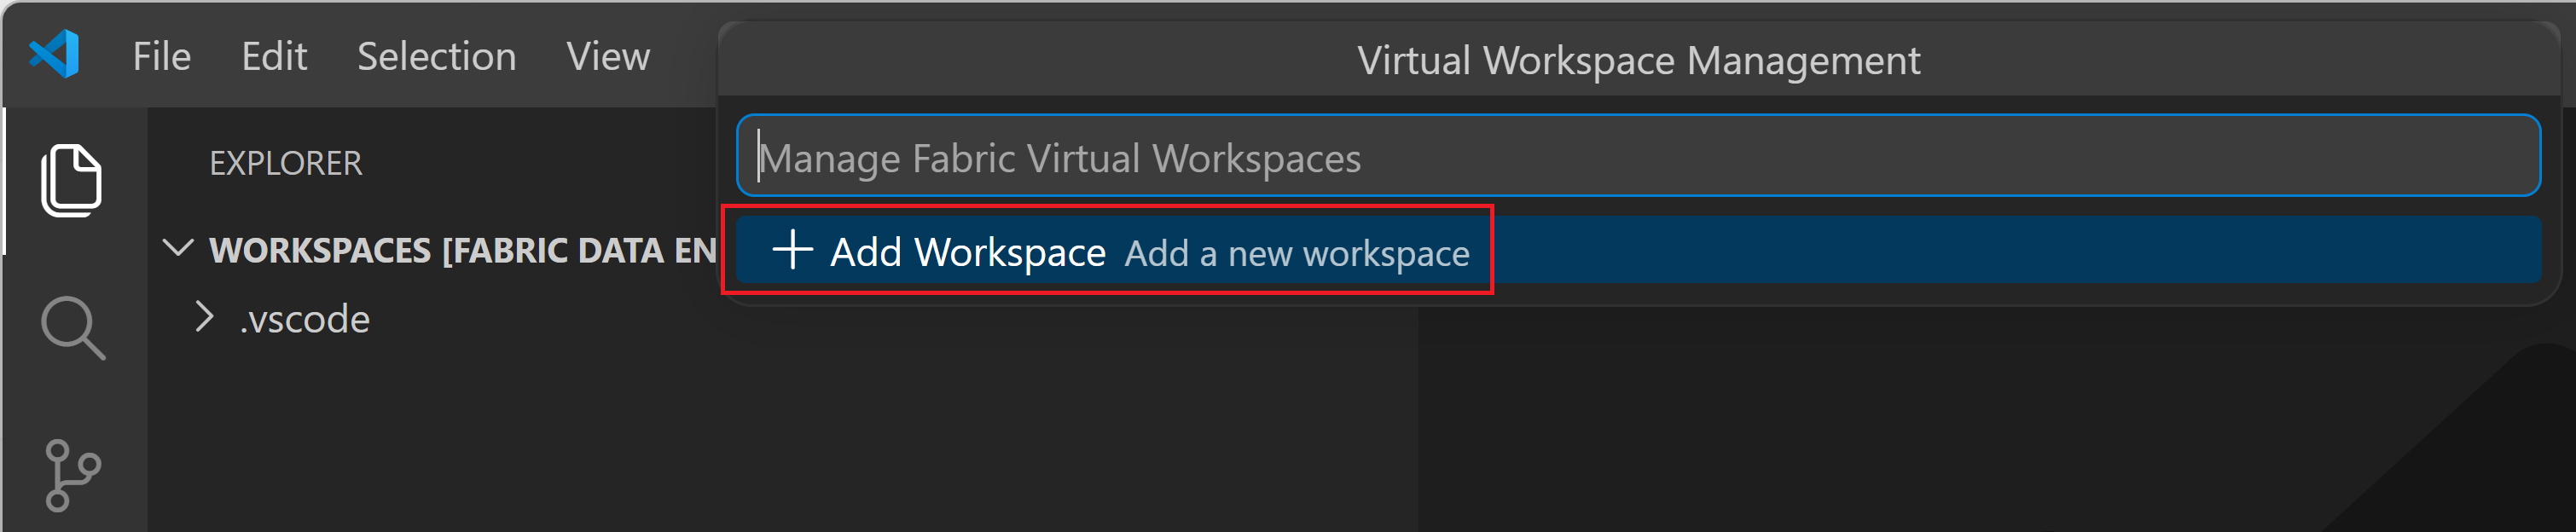Open the Source Control view icon
Screen dimensions: 2576x532
(x=73, y=475)
